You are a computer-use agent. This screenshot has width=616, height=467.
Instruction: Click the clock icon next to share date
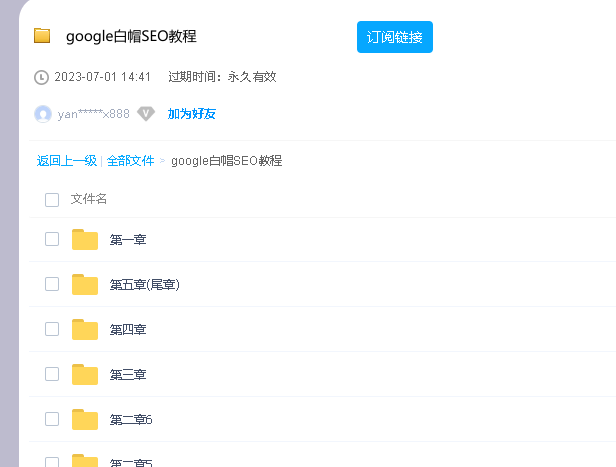tap(41, 77)
